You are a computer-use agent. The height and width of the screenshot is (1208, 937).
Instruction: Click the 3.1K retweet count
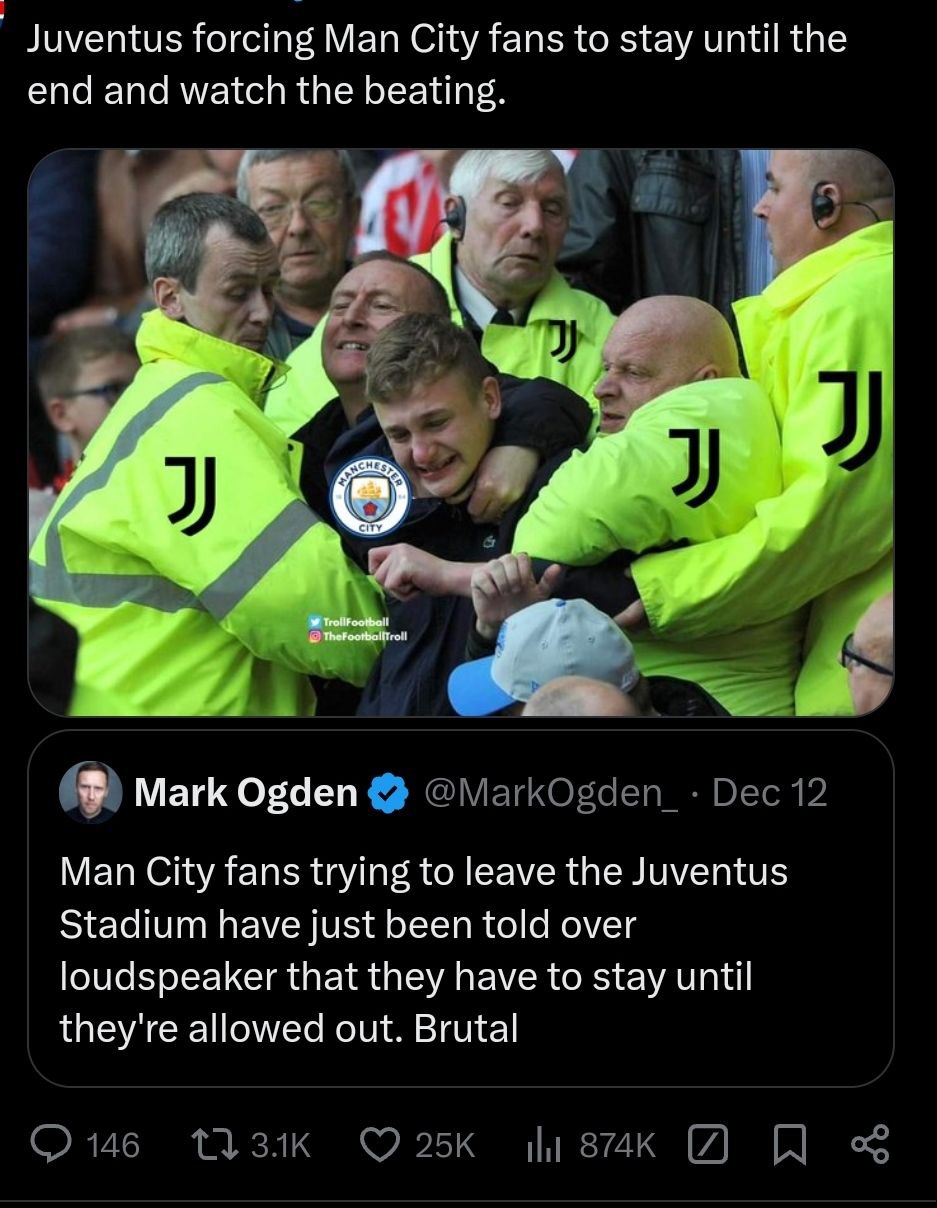coord(280,1146)
